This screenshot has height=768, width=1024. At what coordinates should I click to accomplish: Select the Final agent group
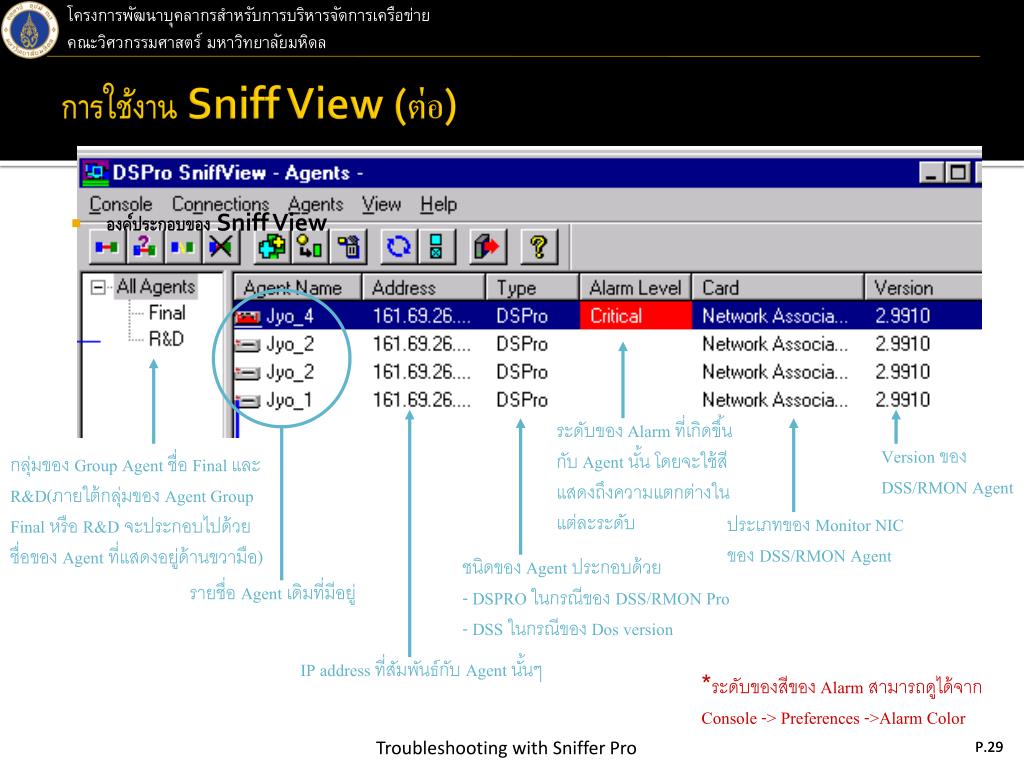click(167, 313)
